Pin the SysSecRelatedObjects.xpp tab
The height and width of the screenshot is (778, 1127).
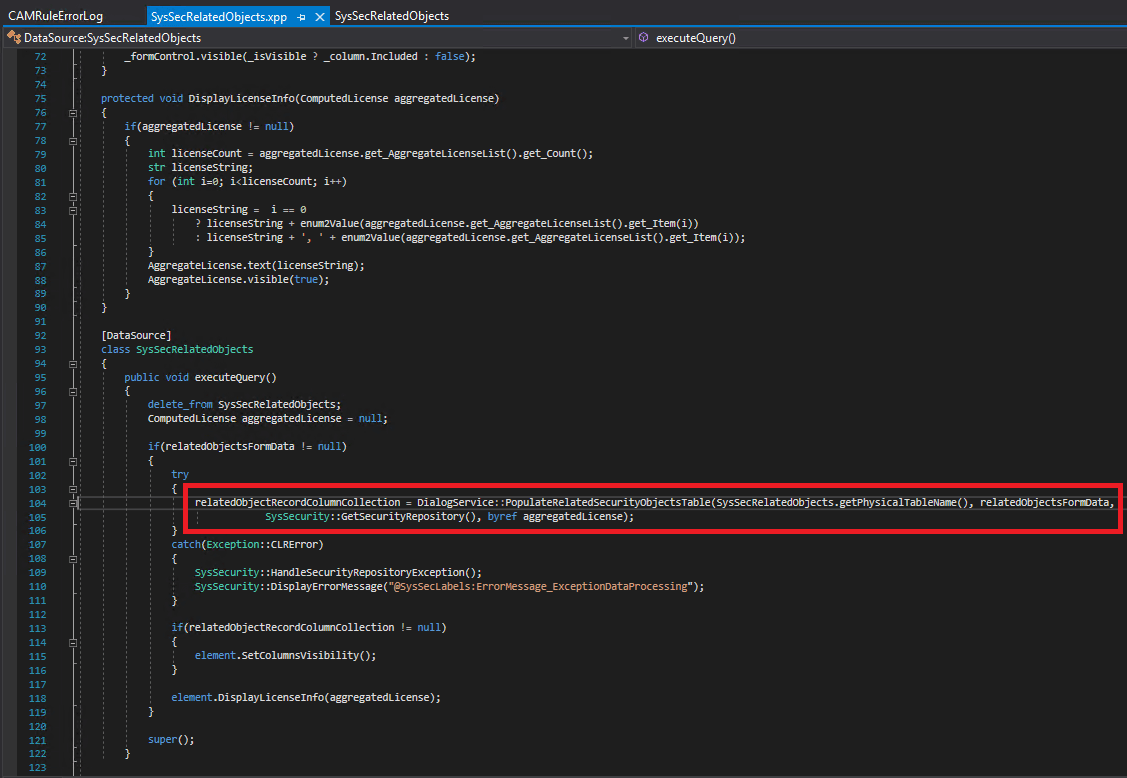tap(301, 17)
